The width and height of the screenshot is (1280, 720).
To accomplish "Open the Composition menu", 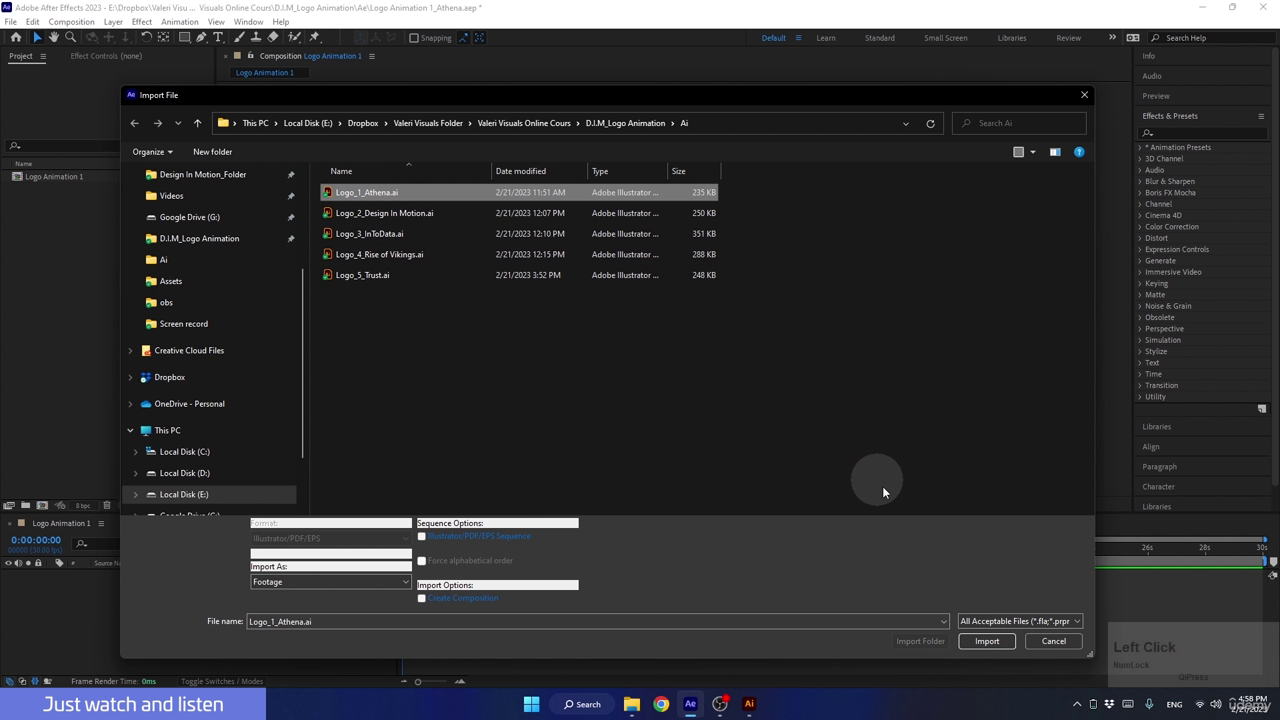I will point(72,21).
